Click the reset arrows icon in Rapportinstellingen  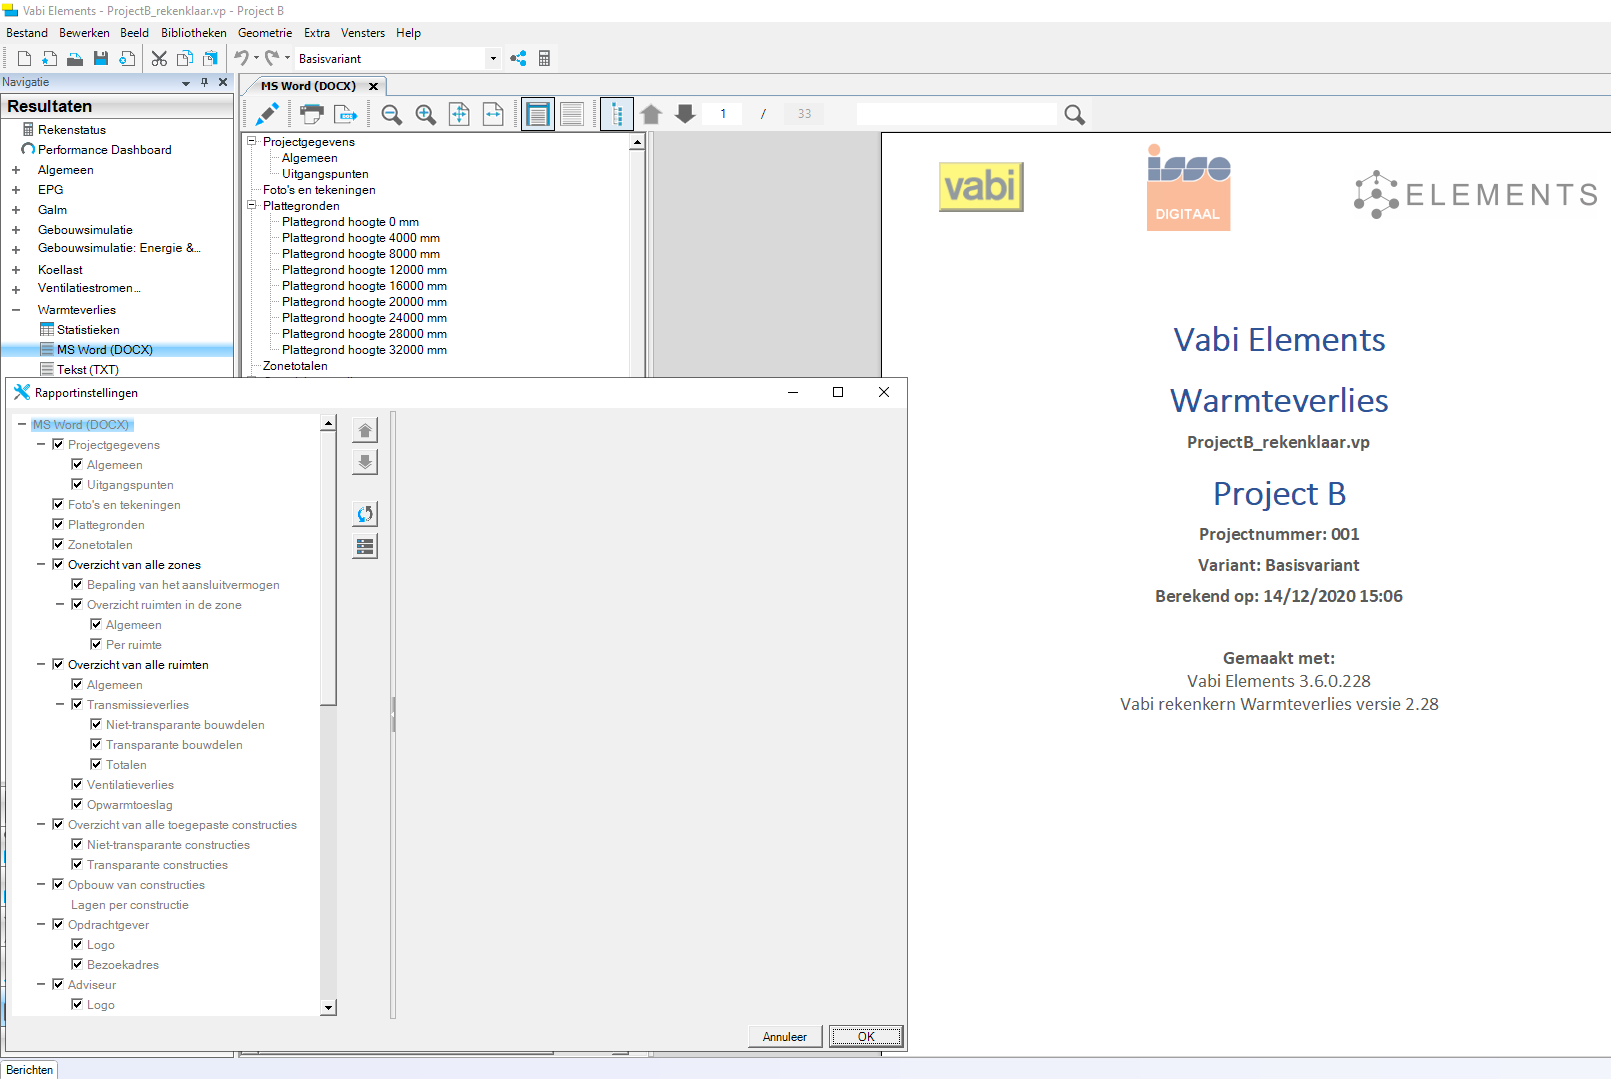point(365,514)
